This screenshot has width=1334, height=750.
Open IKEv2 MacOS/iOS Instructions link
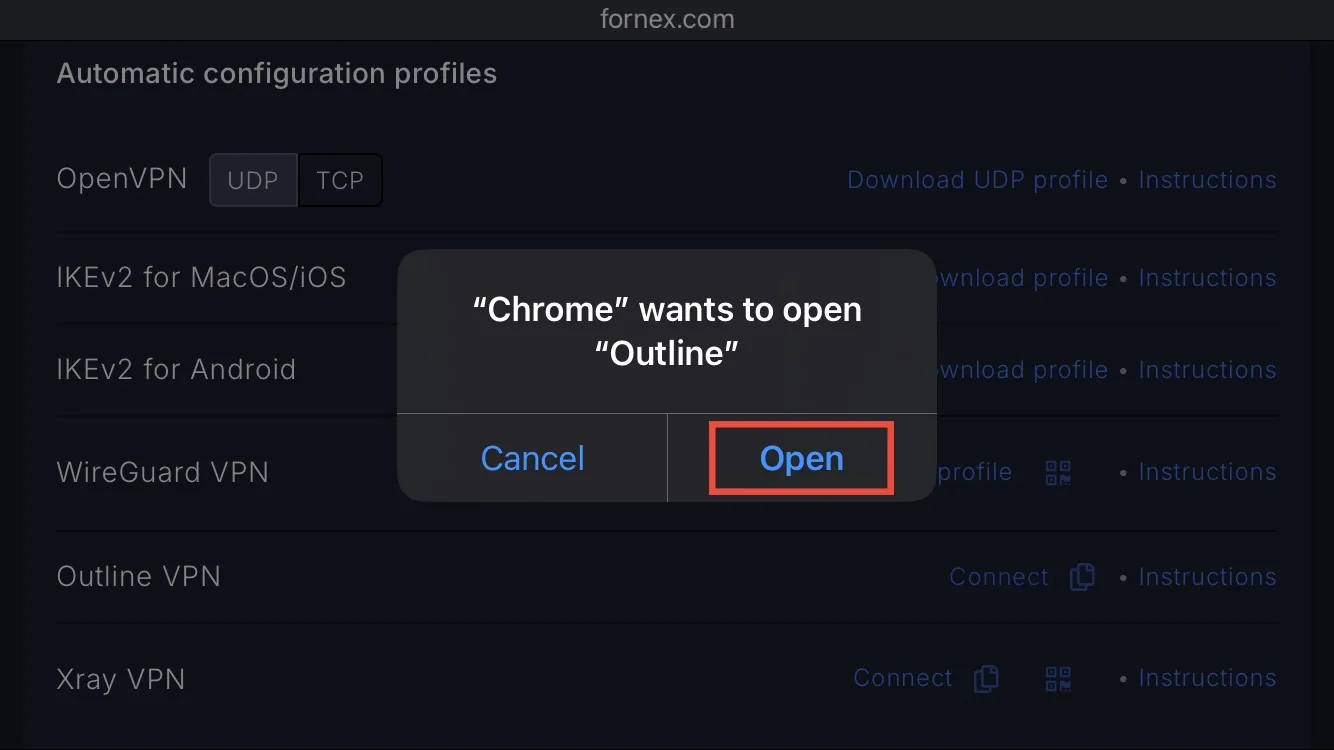(1207, 278)
